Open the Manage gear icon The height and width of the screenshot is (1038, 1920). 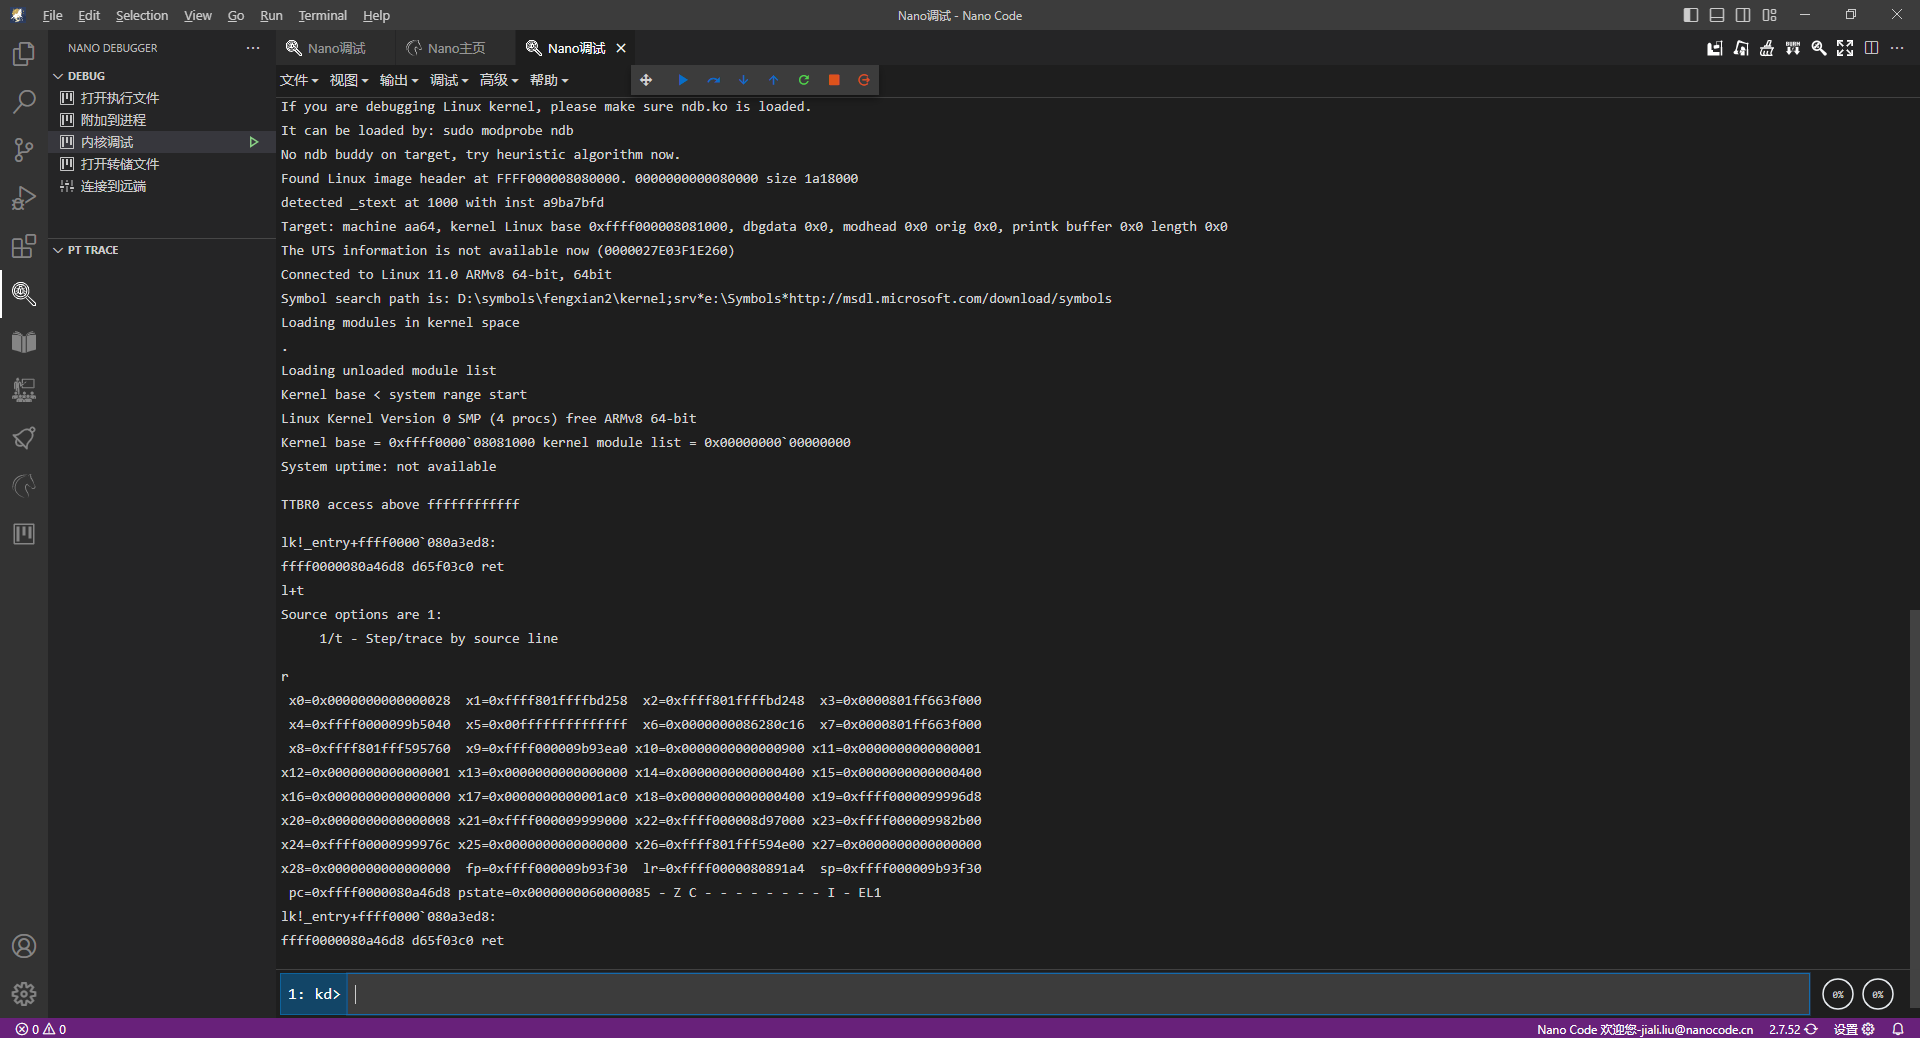click(x=24, y=994)
